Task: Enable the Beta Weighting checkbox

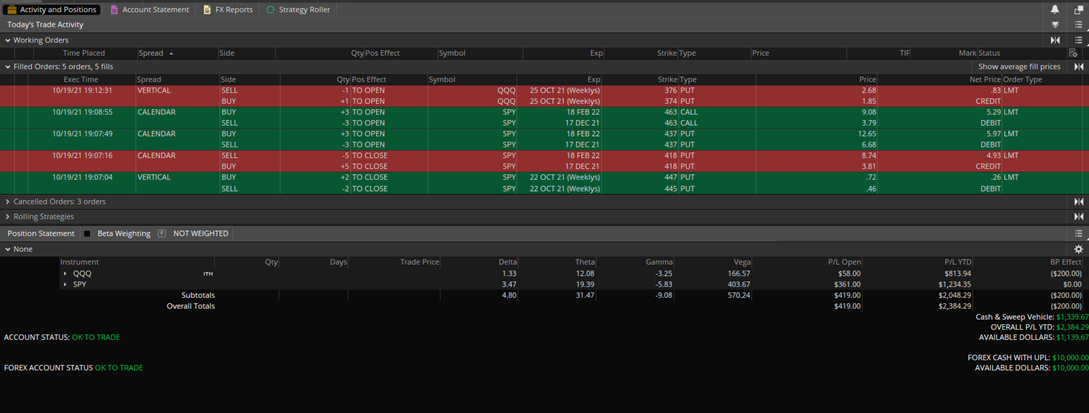Action: click(87, 234)
